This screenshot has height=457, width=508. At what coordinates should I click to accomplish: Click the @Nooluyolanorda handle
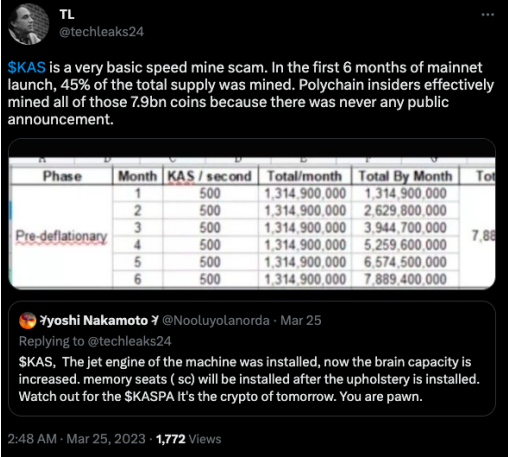(x=216, y=320)
